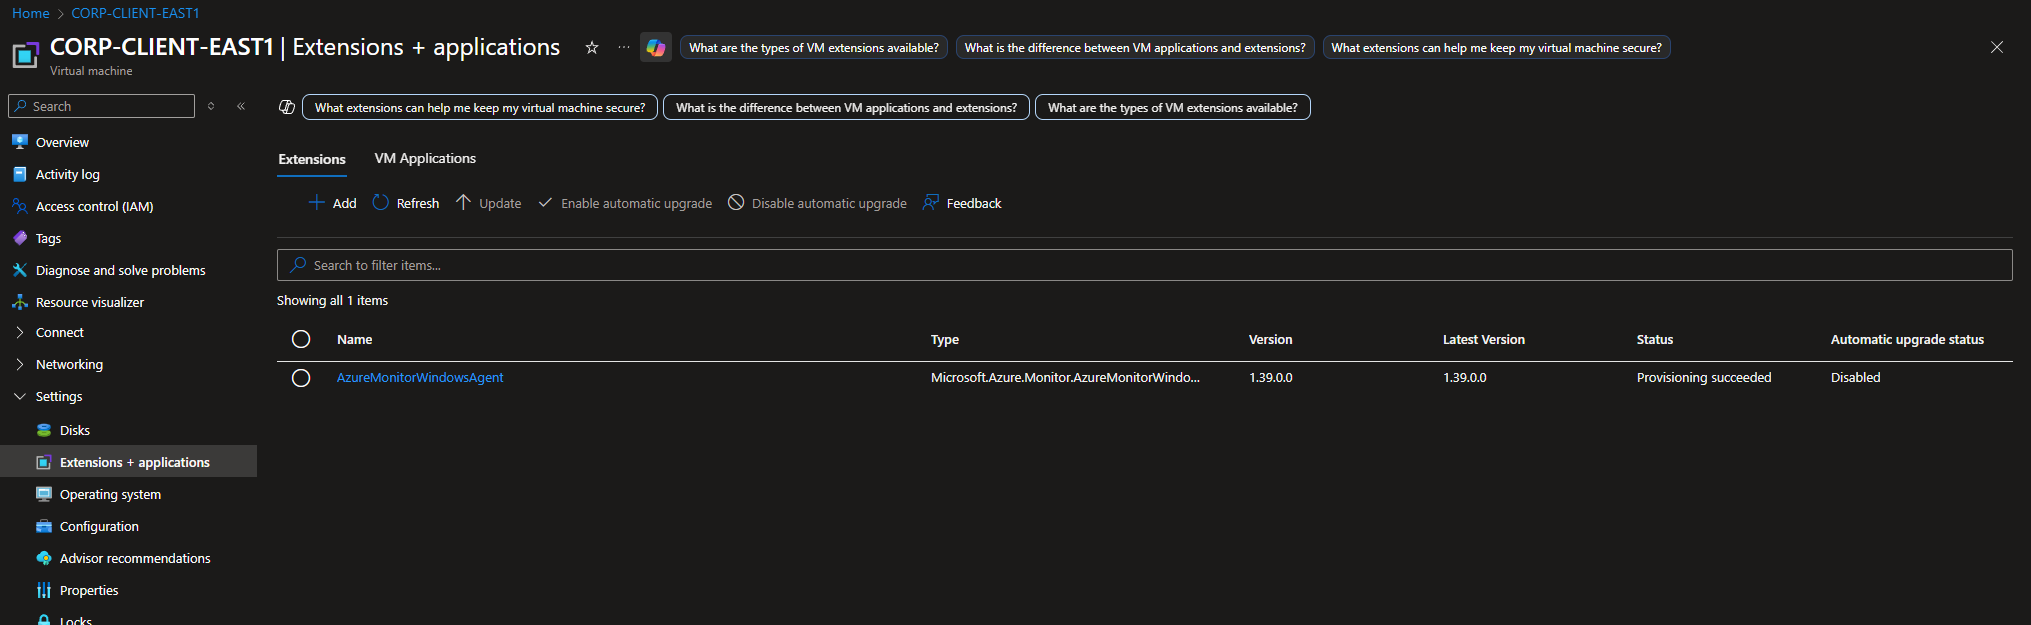Go to Home breadcrumb link
The image size is (2031, 625).
pos(30,13)
